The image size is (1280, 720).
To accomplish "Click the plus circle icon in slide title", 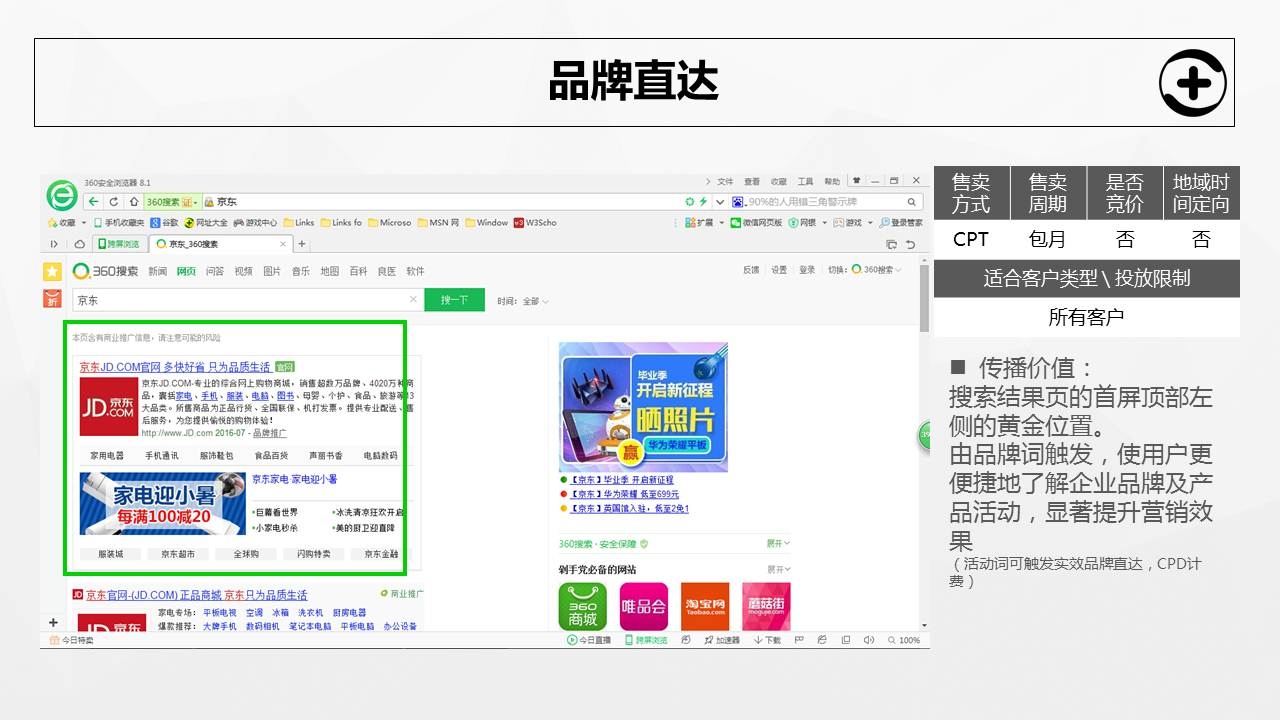I will click(x=1192, y=83).
